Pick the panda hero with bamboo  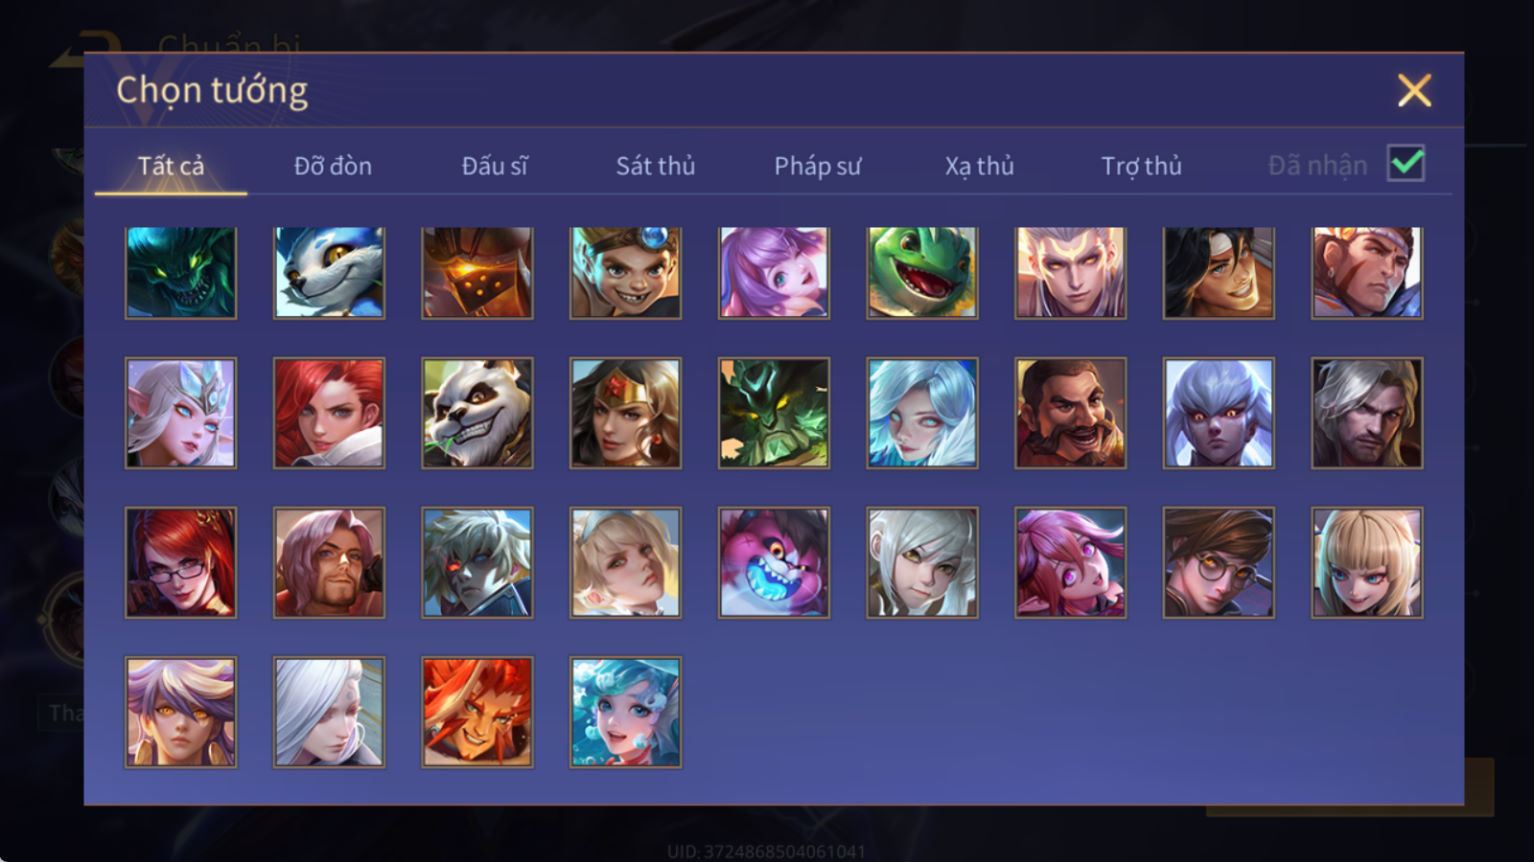pos(477,413)
